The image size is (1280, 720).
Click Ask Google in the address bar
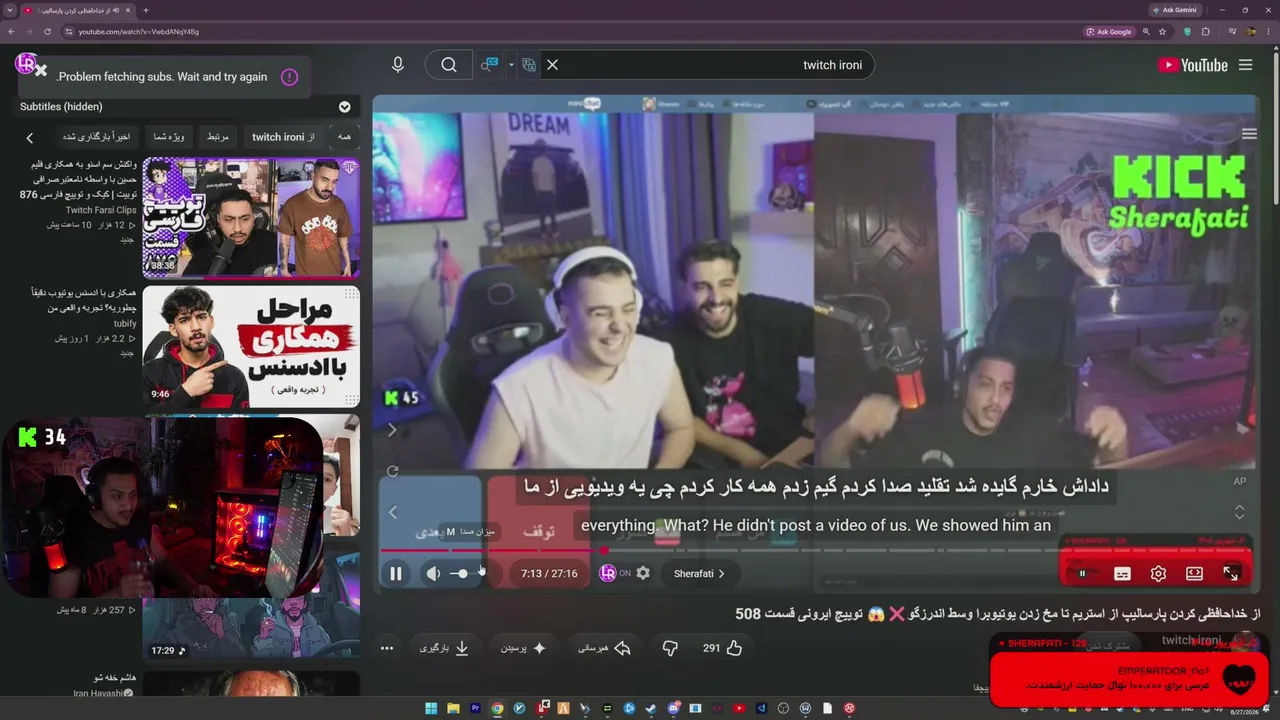click(1109, 32)
